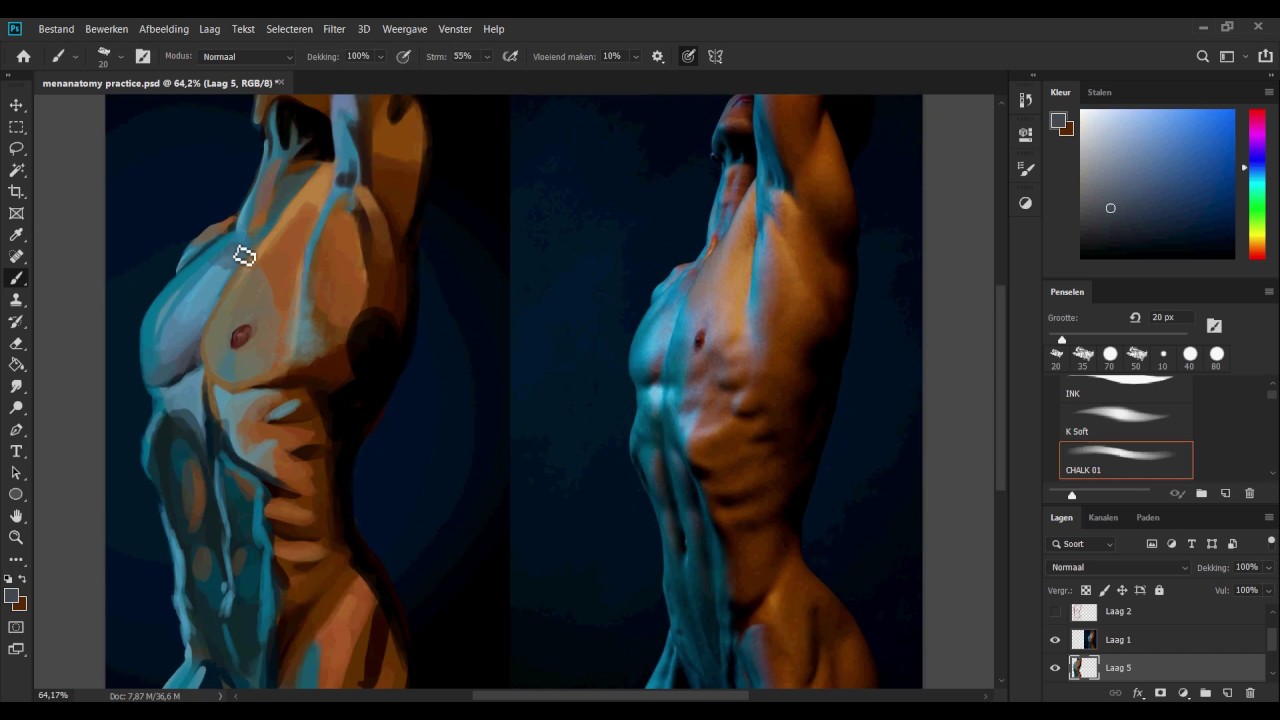Click the Home icon in options bar
This screenshot has height=720, width=1280.
23,57
